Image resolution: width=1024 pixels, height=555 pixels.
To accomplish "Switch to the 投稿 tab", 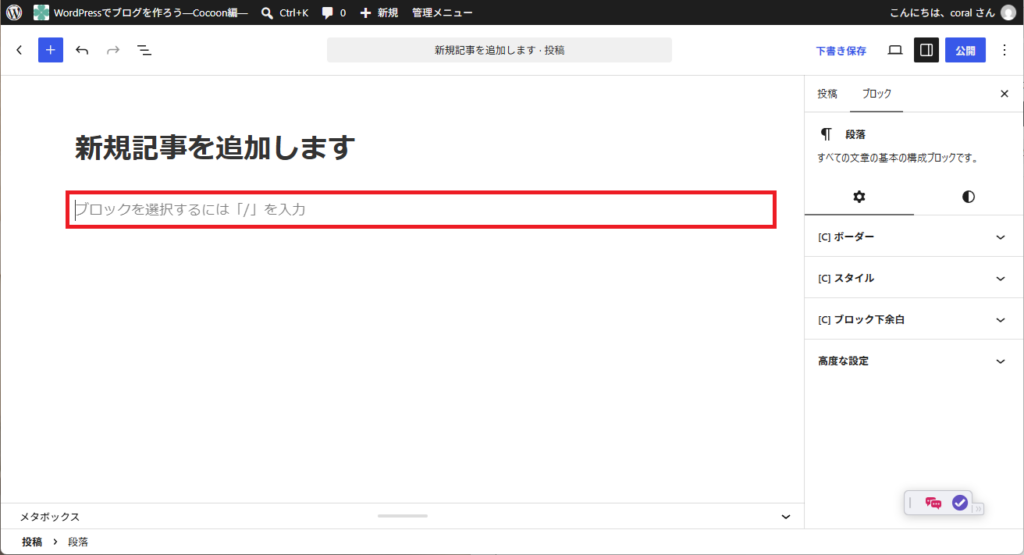I will (827, 94).
